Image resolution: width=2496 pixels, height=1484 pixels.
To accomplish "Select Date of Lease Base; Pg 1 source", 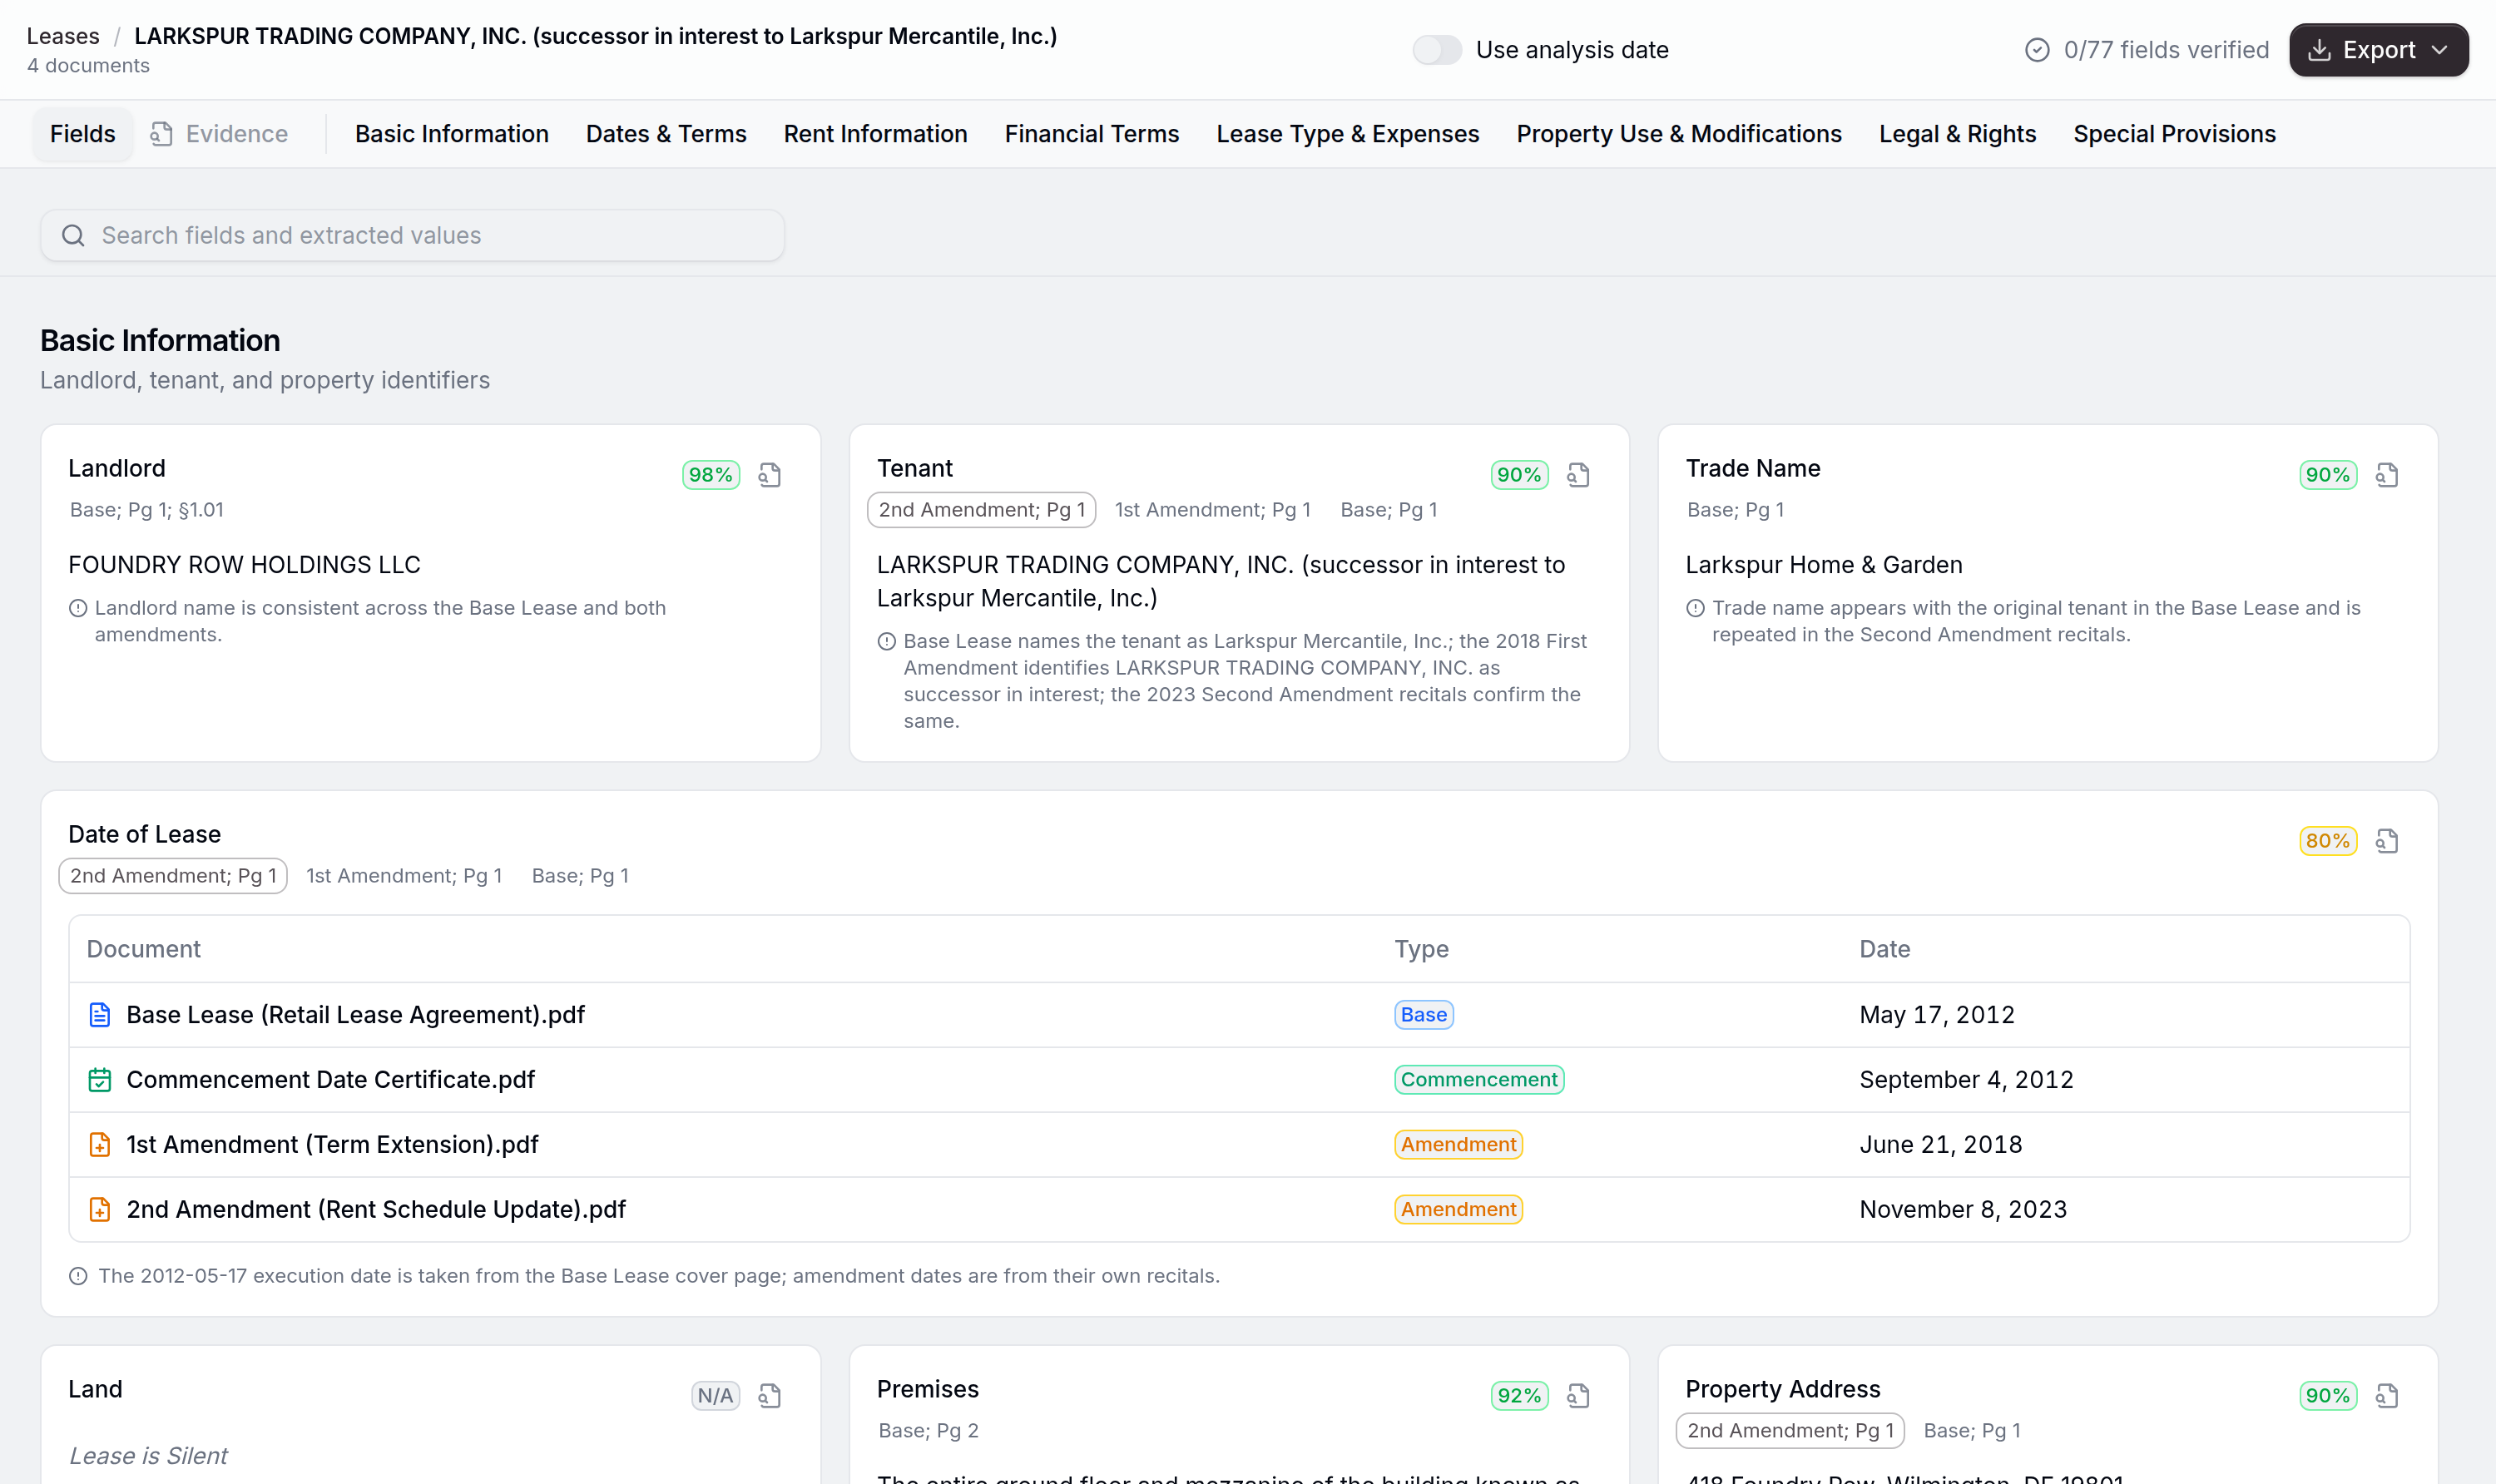I will (580, 876).
